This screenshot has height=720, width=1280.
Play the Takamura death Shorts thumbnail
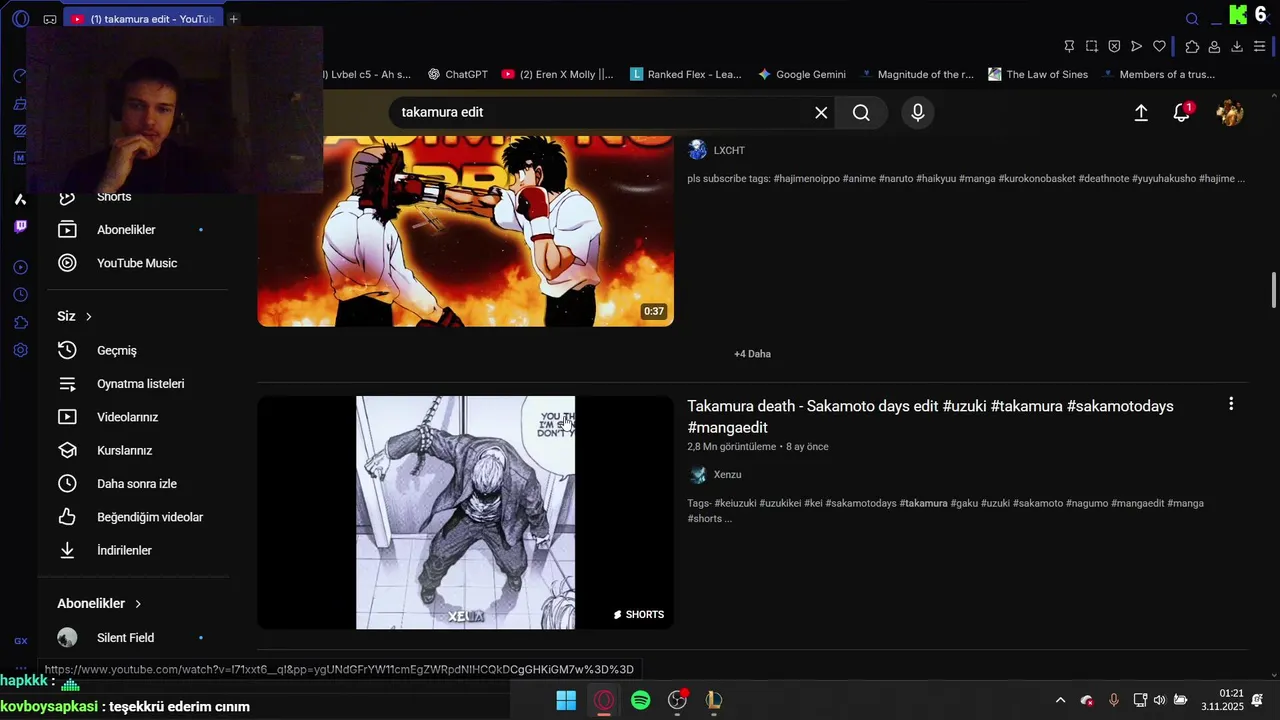point(465,513)
